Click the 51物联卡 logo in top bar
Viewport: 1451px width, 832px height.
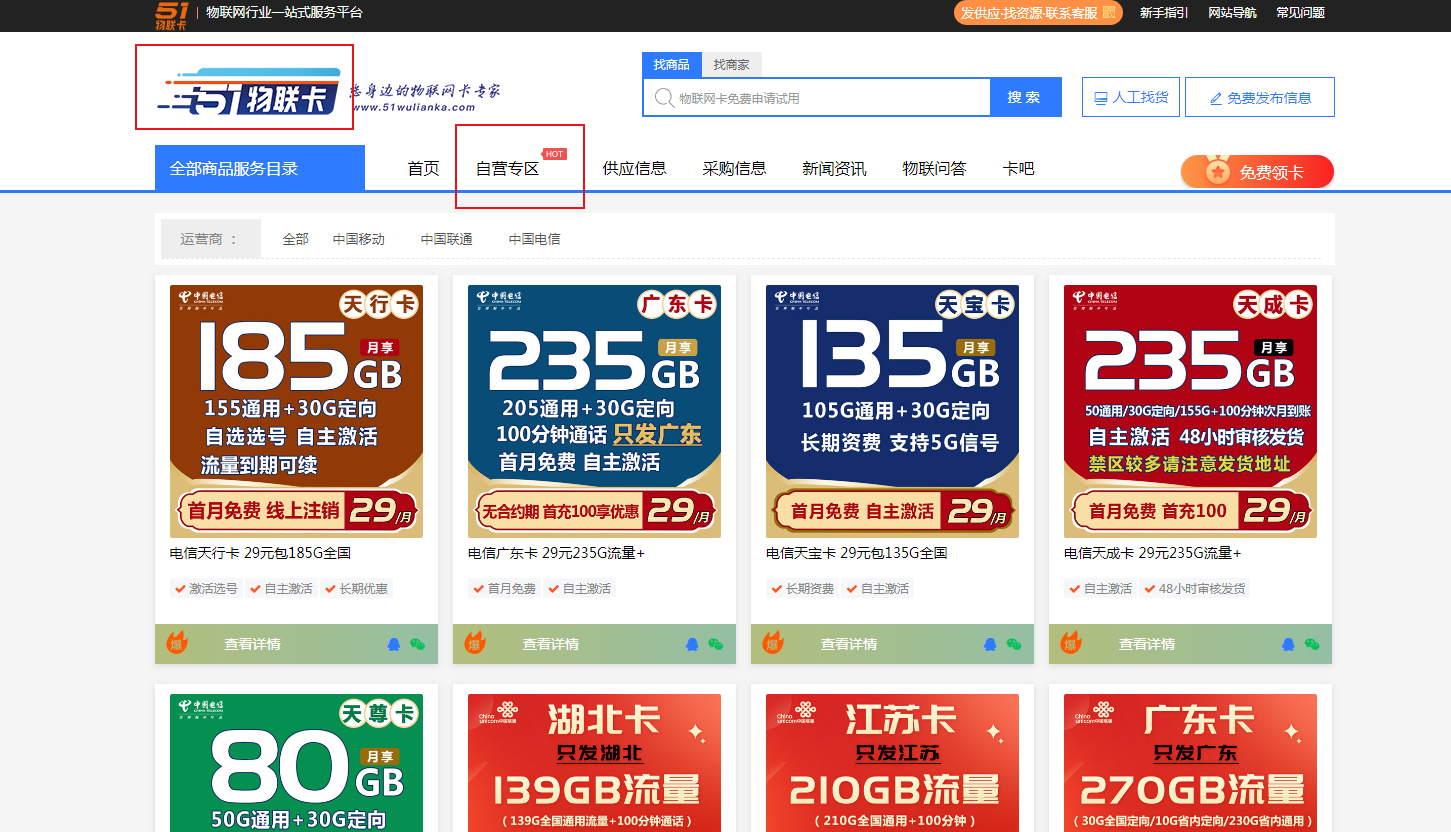point(171,15)
